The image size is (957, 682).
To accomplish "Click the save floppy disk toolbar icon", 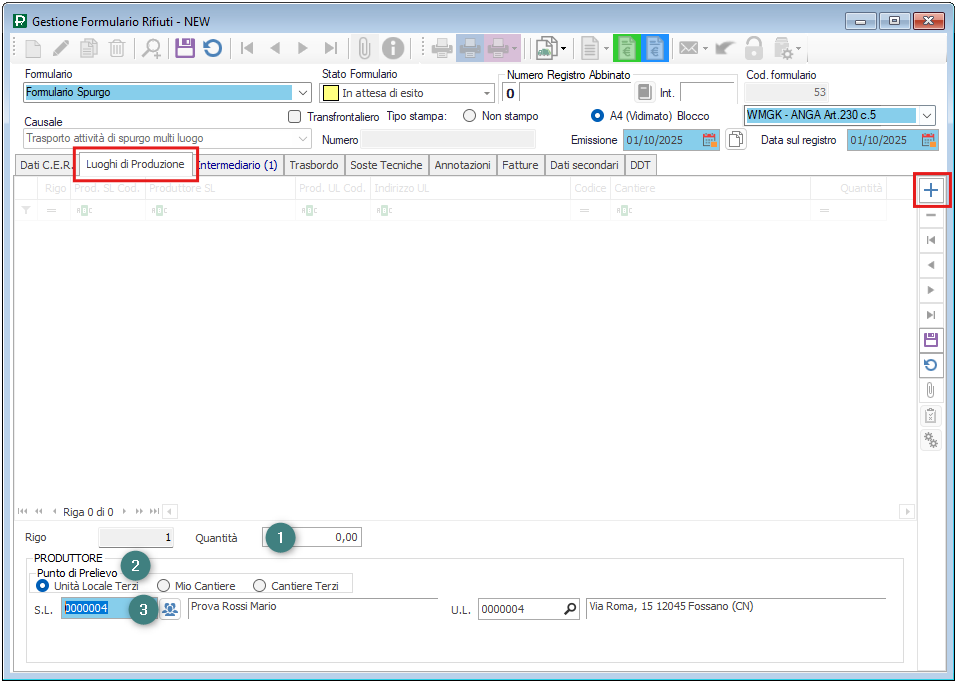I will 184,48.
